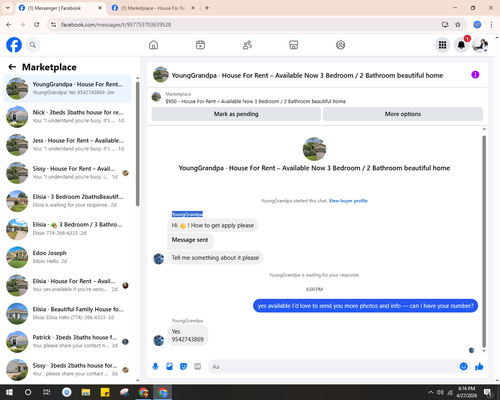
Task: Open the emoji picker in message box
Action: click(463, 367)
